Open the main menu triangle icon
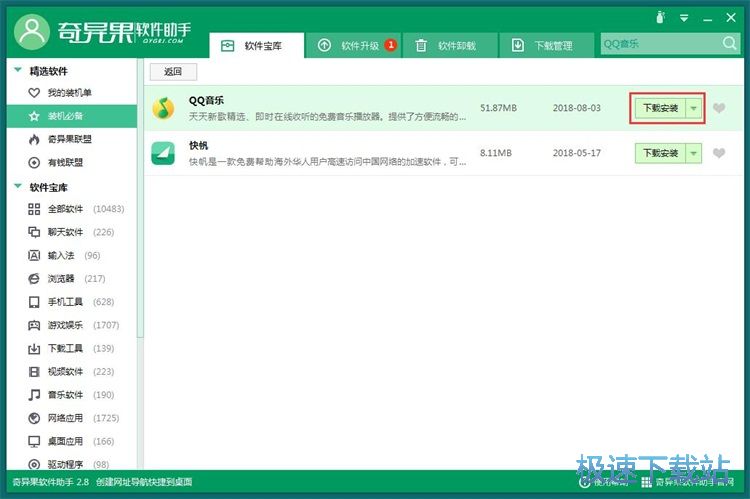This screenshot has height=499, width=750. tap(684, 18)
